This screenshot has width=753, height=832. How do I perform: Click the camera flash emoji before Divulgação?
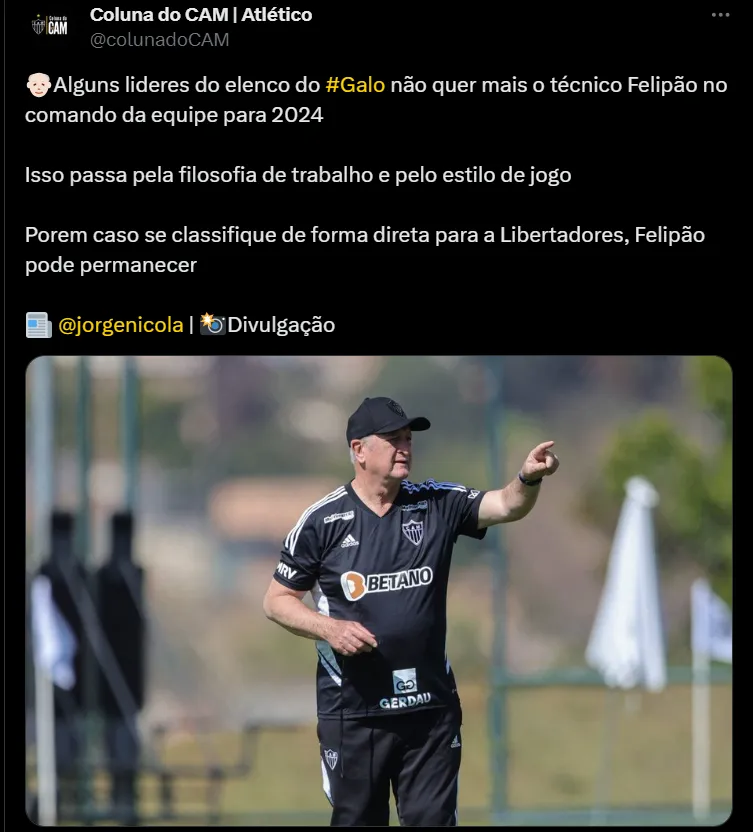pyautogui.click(x=213, y=324)
